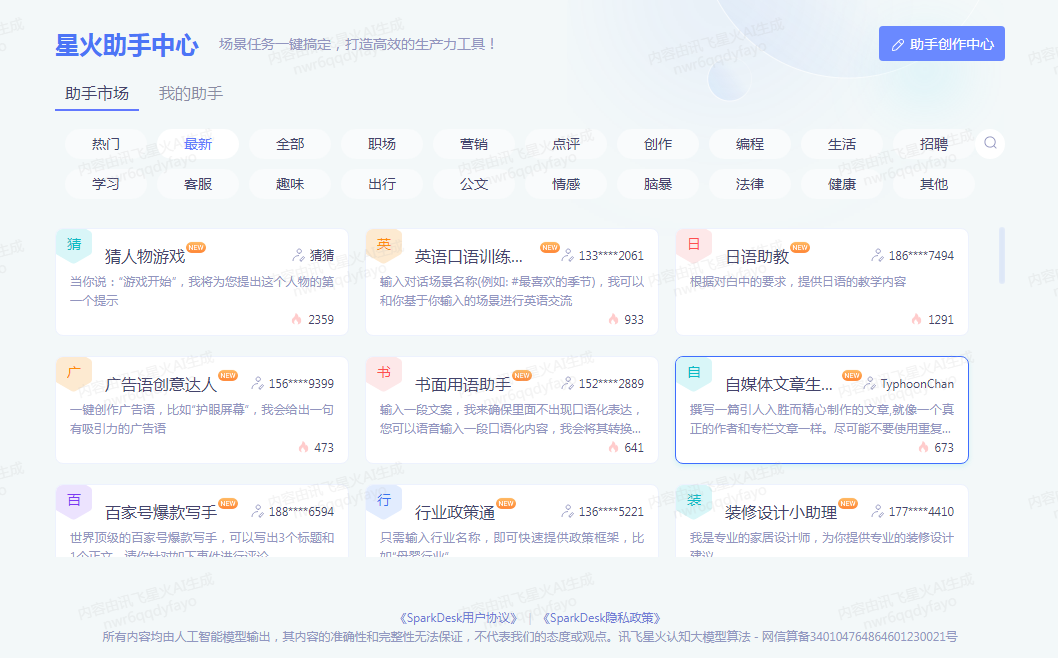Switch to the 助手市场 tab
1058x658 pixels.
click(97, 93)
